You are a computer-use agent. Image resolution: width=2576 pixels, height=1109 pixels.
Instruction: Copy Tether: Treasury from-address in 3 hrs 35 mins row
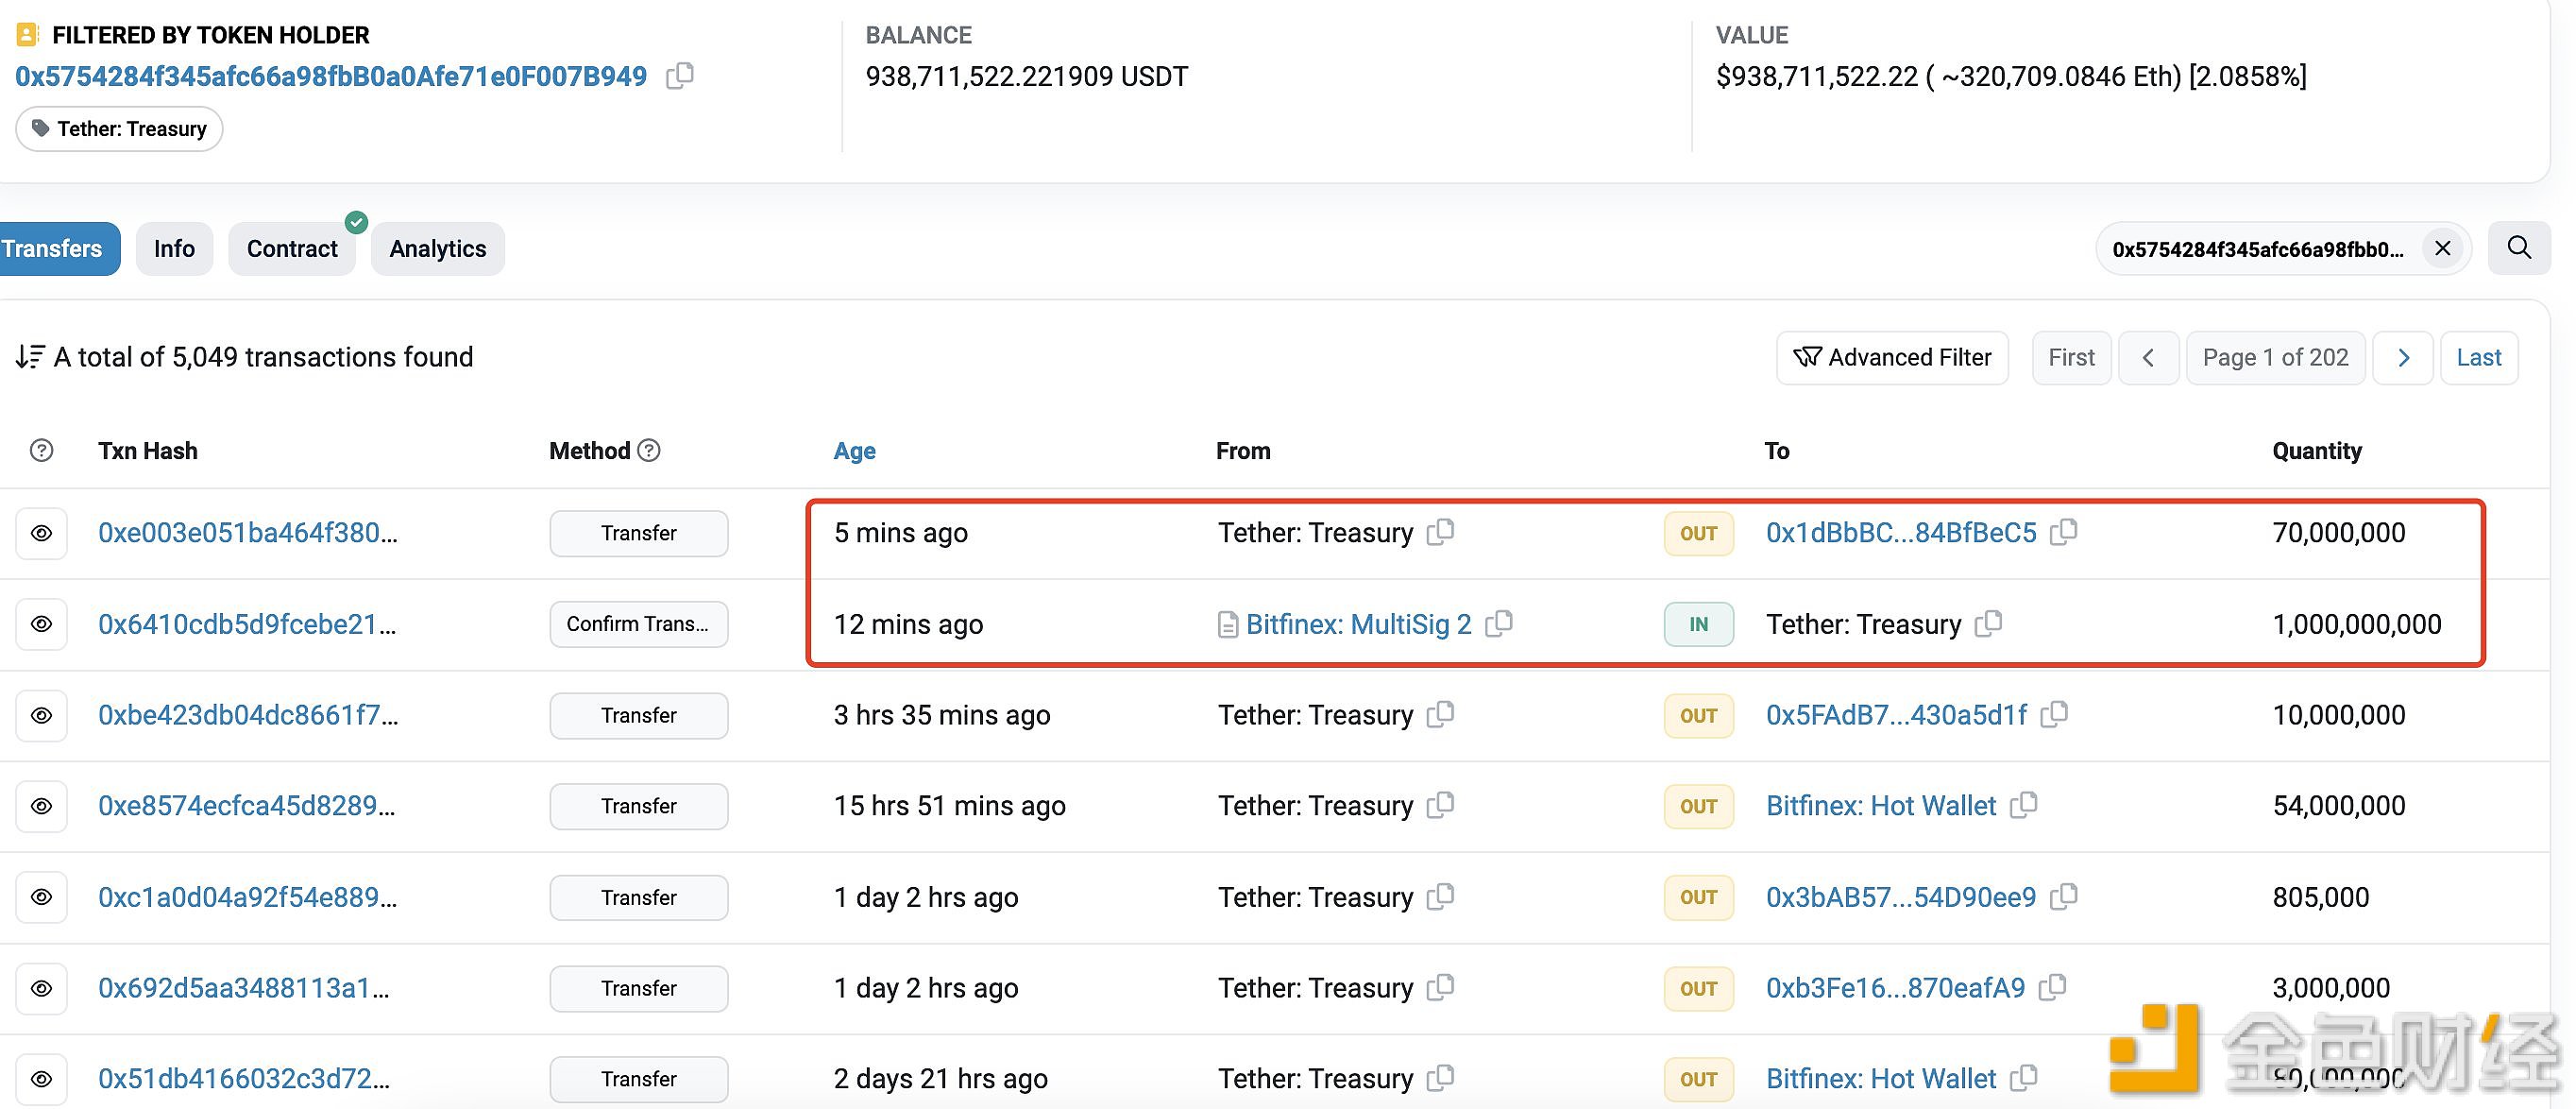[1440, 714]
